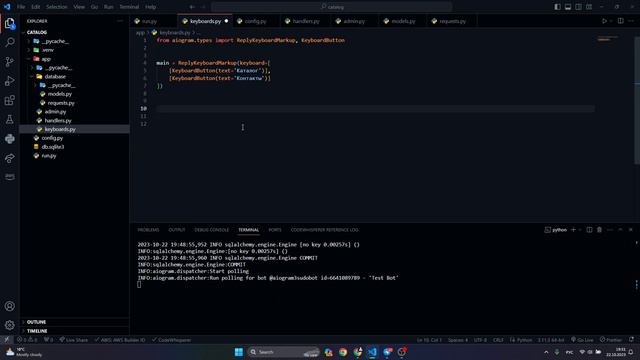640x360 pixels.
Task: Open the remote window indicator in the status bar
Action: 7,340
